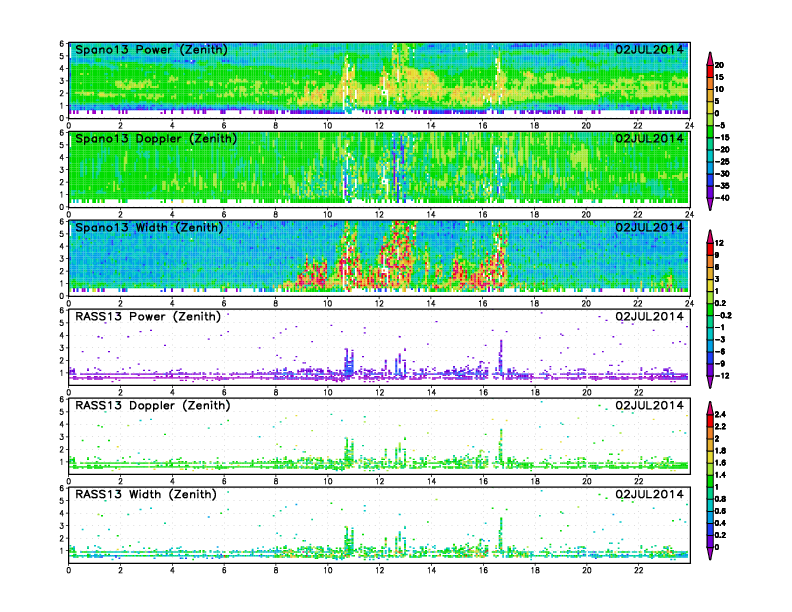
Task: Click the '1.8' label on the bottom color bar
Action: (720, 451)
